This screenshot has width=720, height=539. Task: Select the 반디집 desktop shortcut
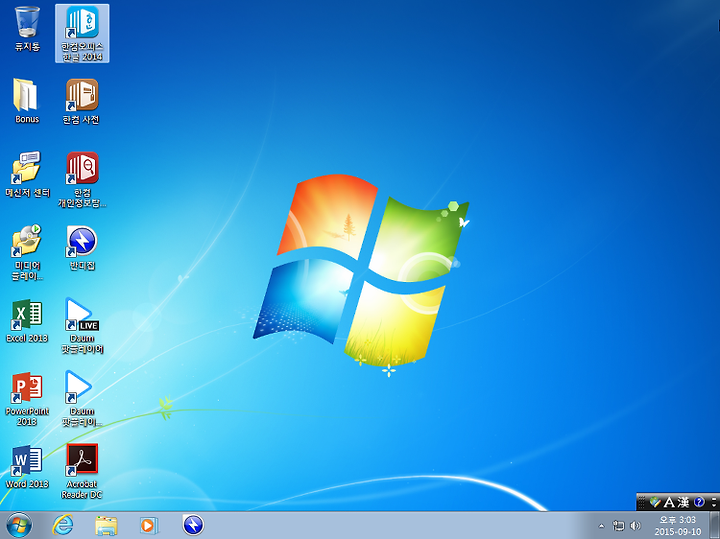82,247
